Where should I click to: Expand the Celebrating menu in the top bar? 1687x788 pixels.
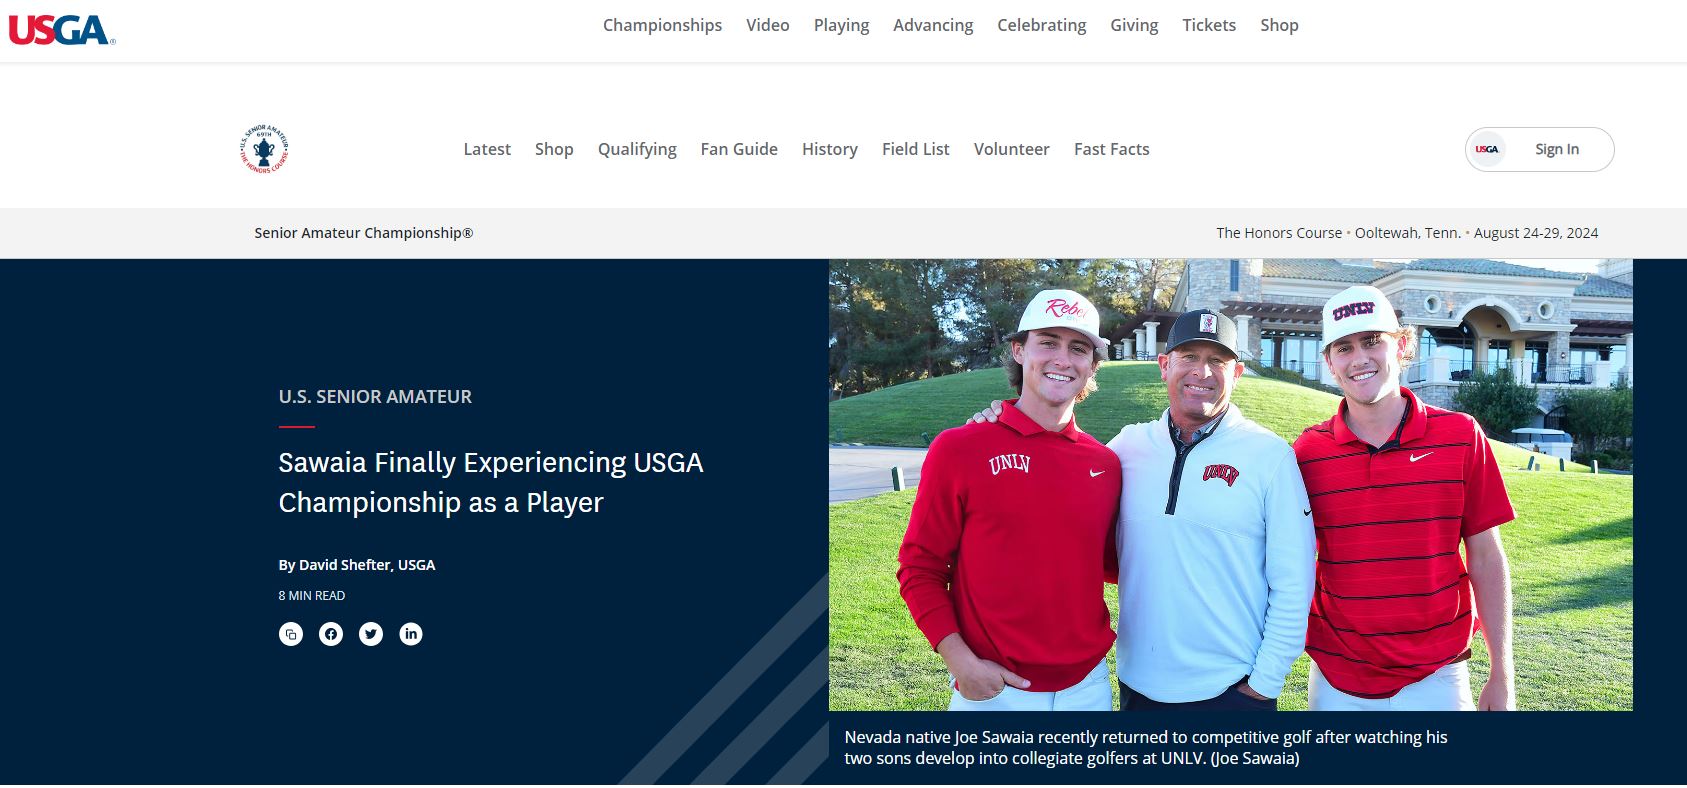[1041, 25]
